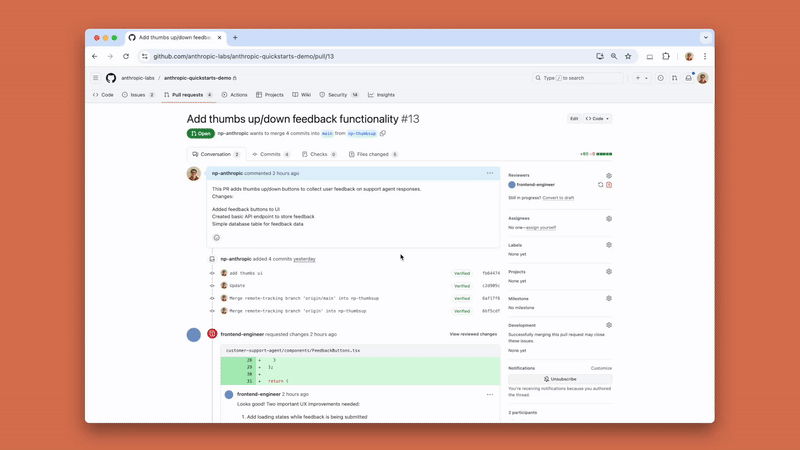The height and width of the screenshot is (450, 800).
Task: Open the Actions repository tab
Action: pos(235,95)
